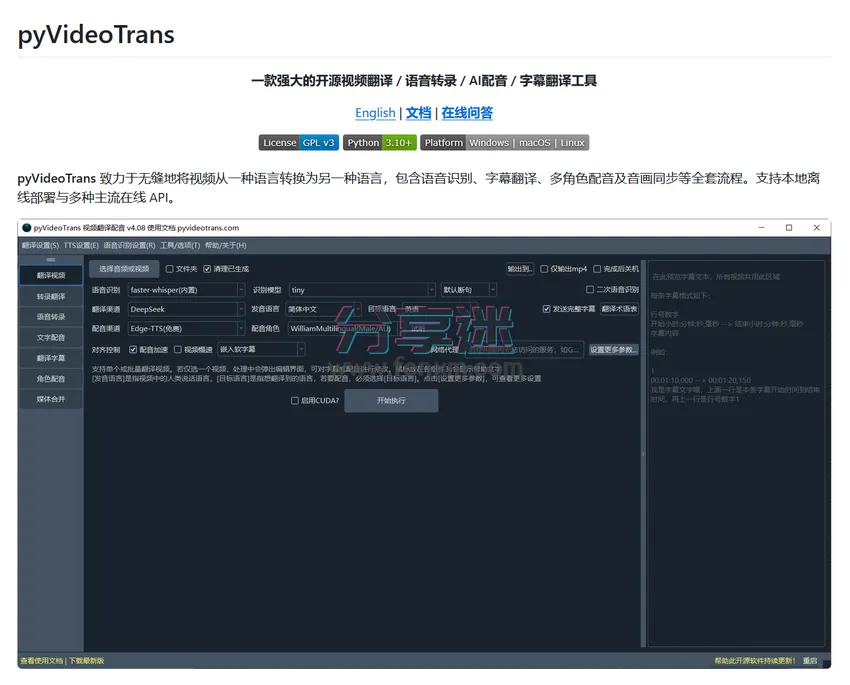Viewport: 850px width, 685px height.
Task: Click the 开始执行 button
Action: 391,400
